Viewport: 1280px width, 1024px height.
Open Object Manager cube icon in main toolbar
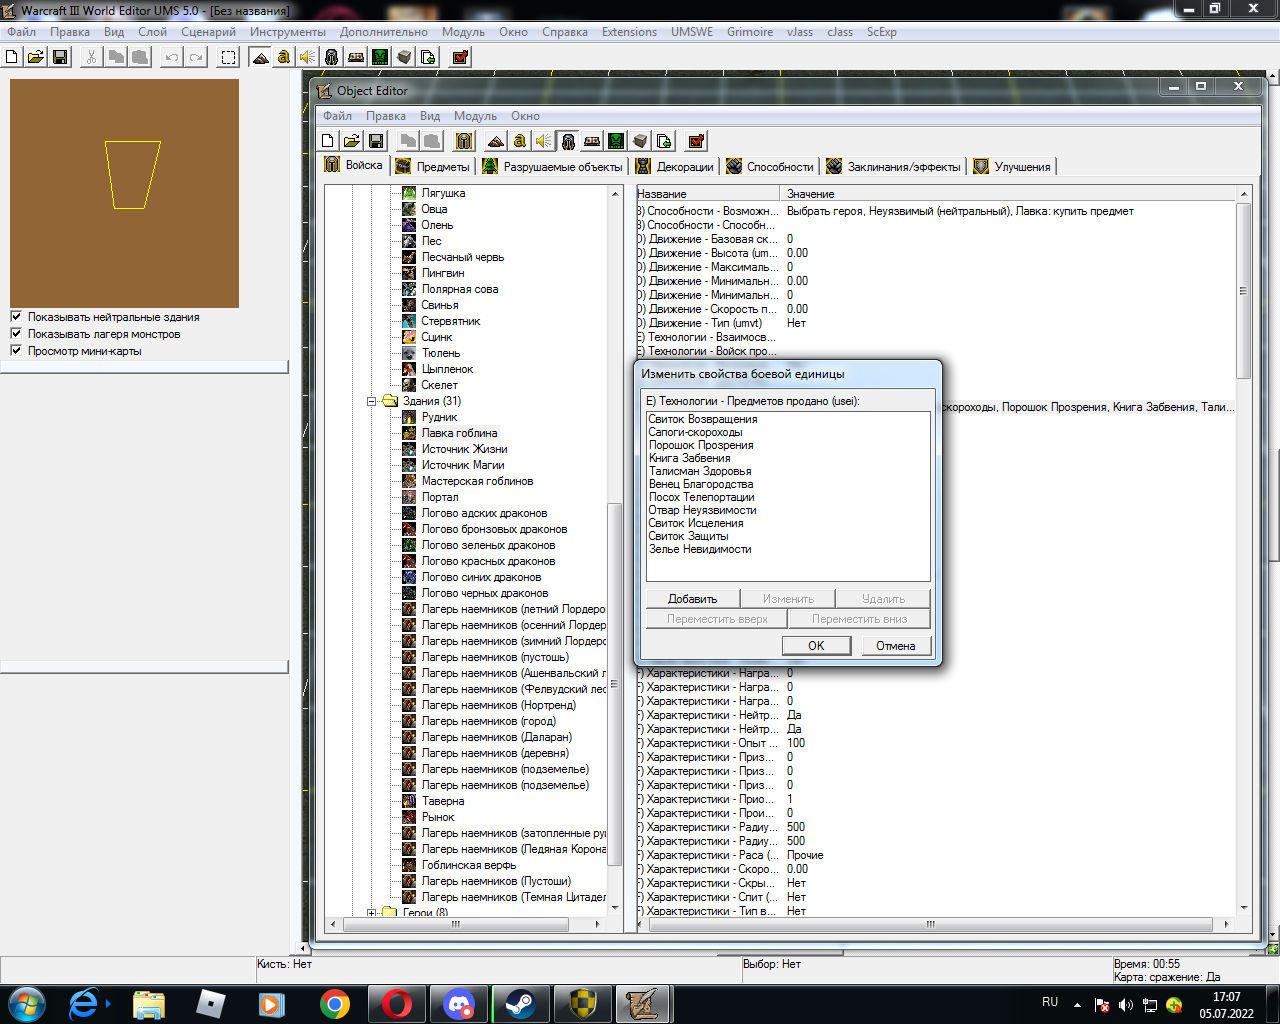click(x=404, y=57)
